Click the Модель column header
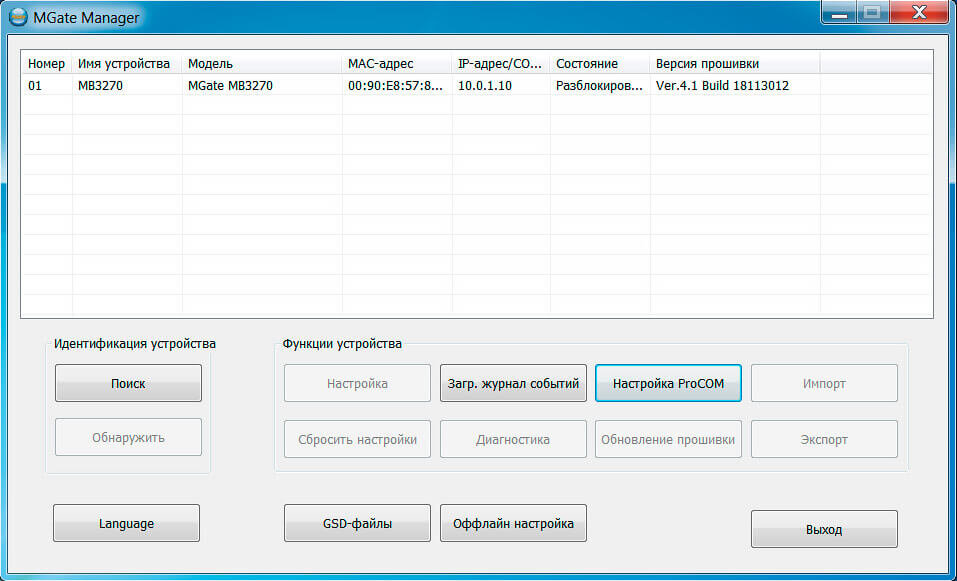 point(262,63)
